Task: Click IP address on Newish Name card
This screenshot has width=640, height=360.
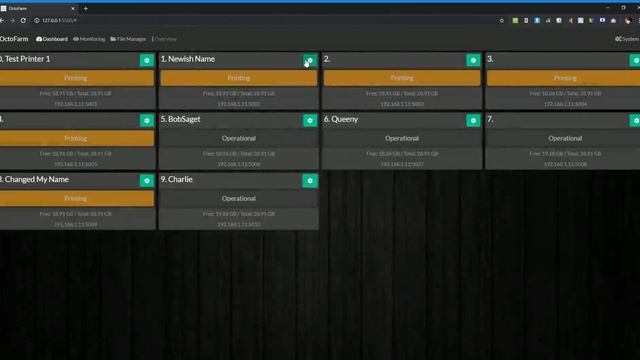Action: [239, 104]
